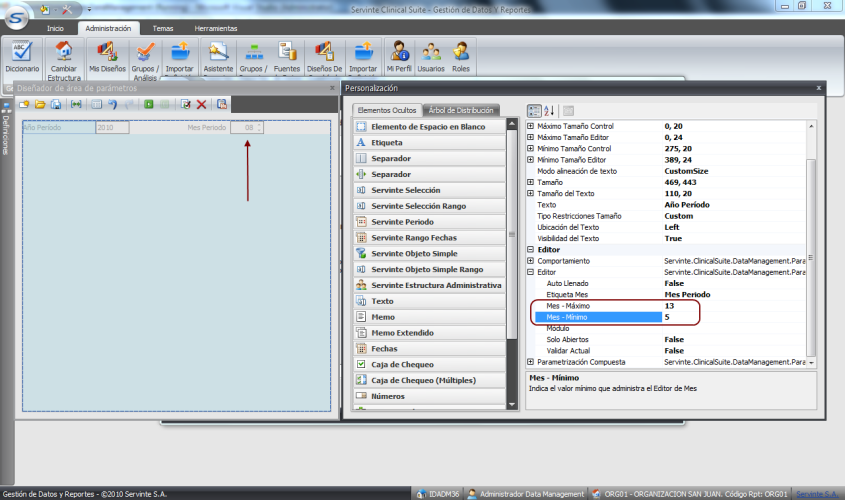Expand the Tamaño property node
Screen dimensions: 845x500
[x=530, y=183]
